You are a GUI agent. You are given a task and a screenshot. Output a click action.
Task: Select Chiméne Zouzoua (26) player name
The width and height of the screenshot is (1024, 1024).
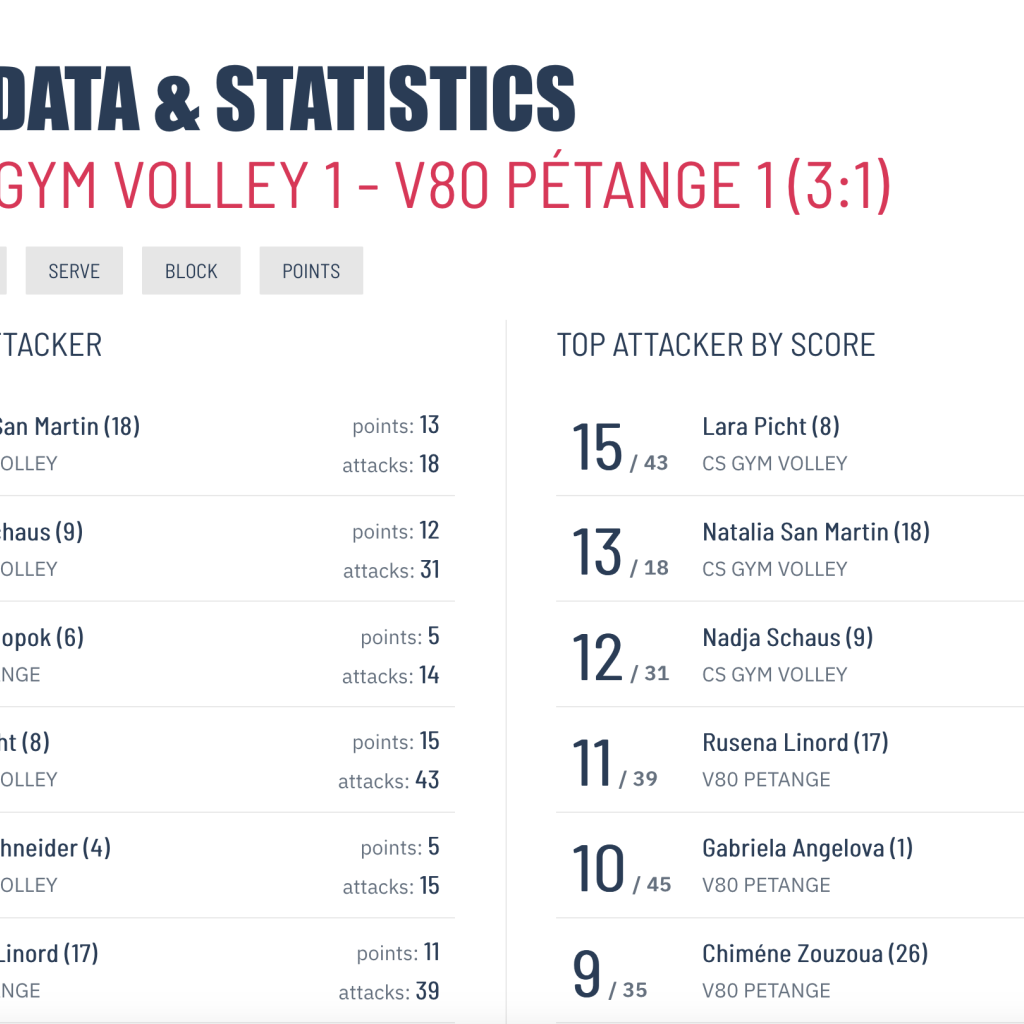click(814, 954)
